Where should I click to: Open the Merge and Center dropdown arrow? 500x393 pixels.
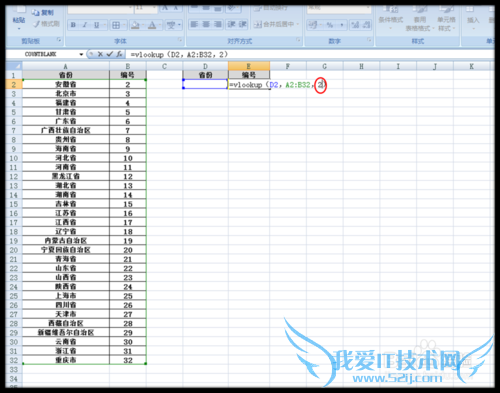[297, 24]
